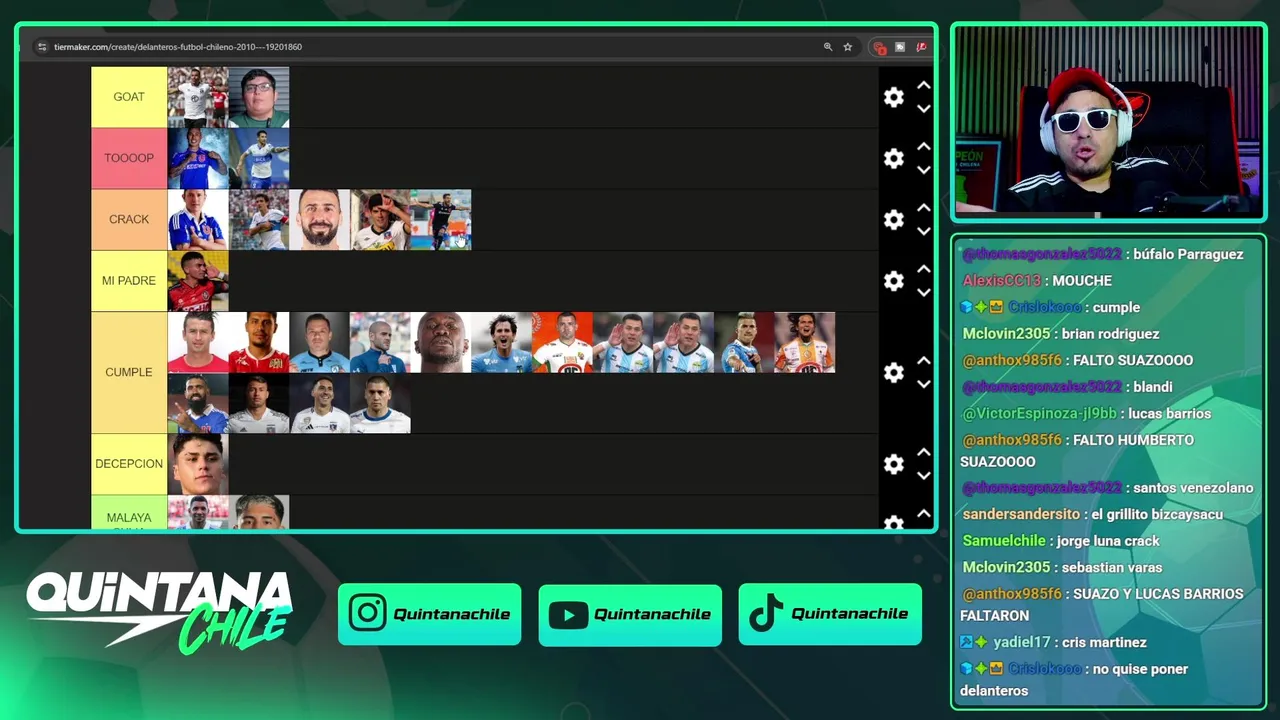This screenshot has height=720, width=1280.
Task: Click sandersandersito 'el grillito bizcaysacu' message
Action: click(x=1092, y=514)
